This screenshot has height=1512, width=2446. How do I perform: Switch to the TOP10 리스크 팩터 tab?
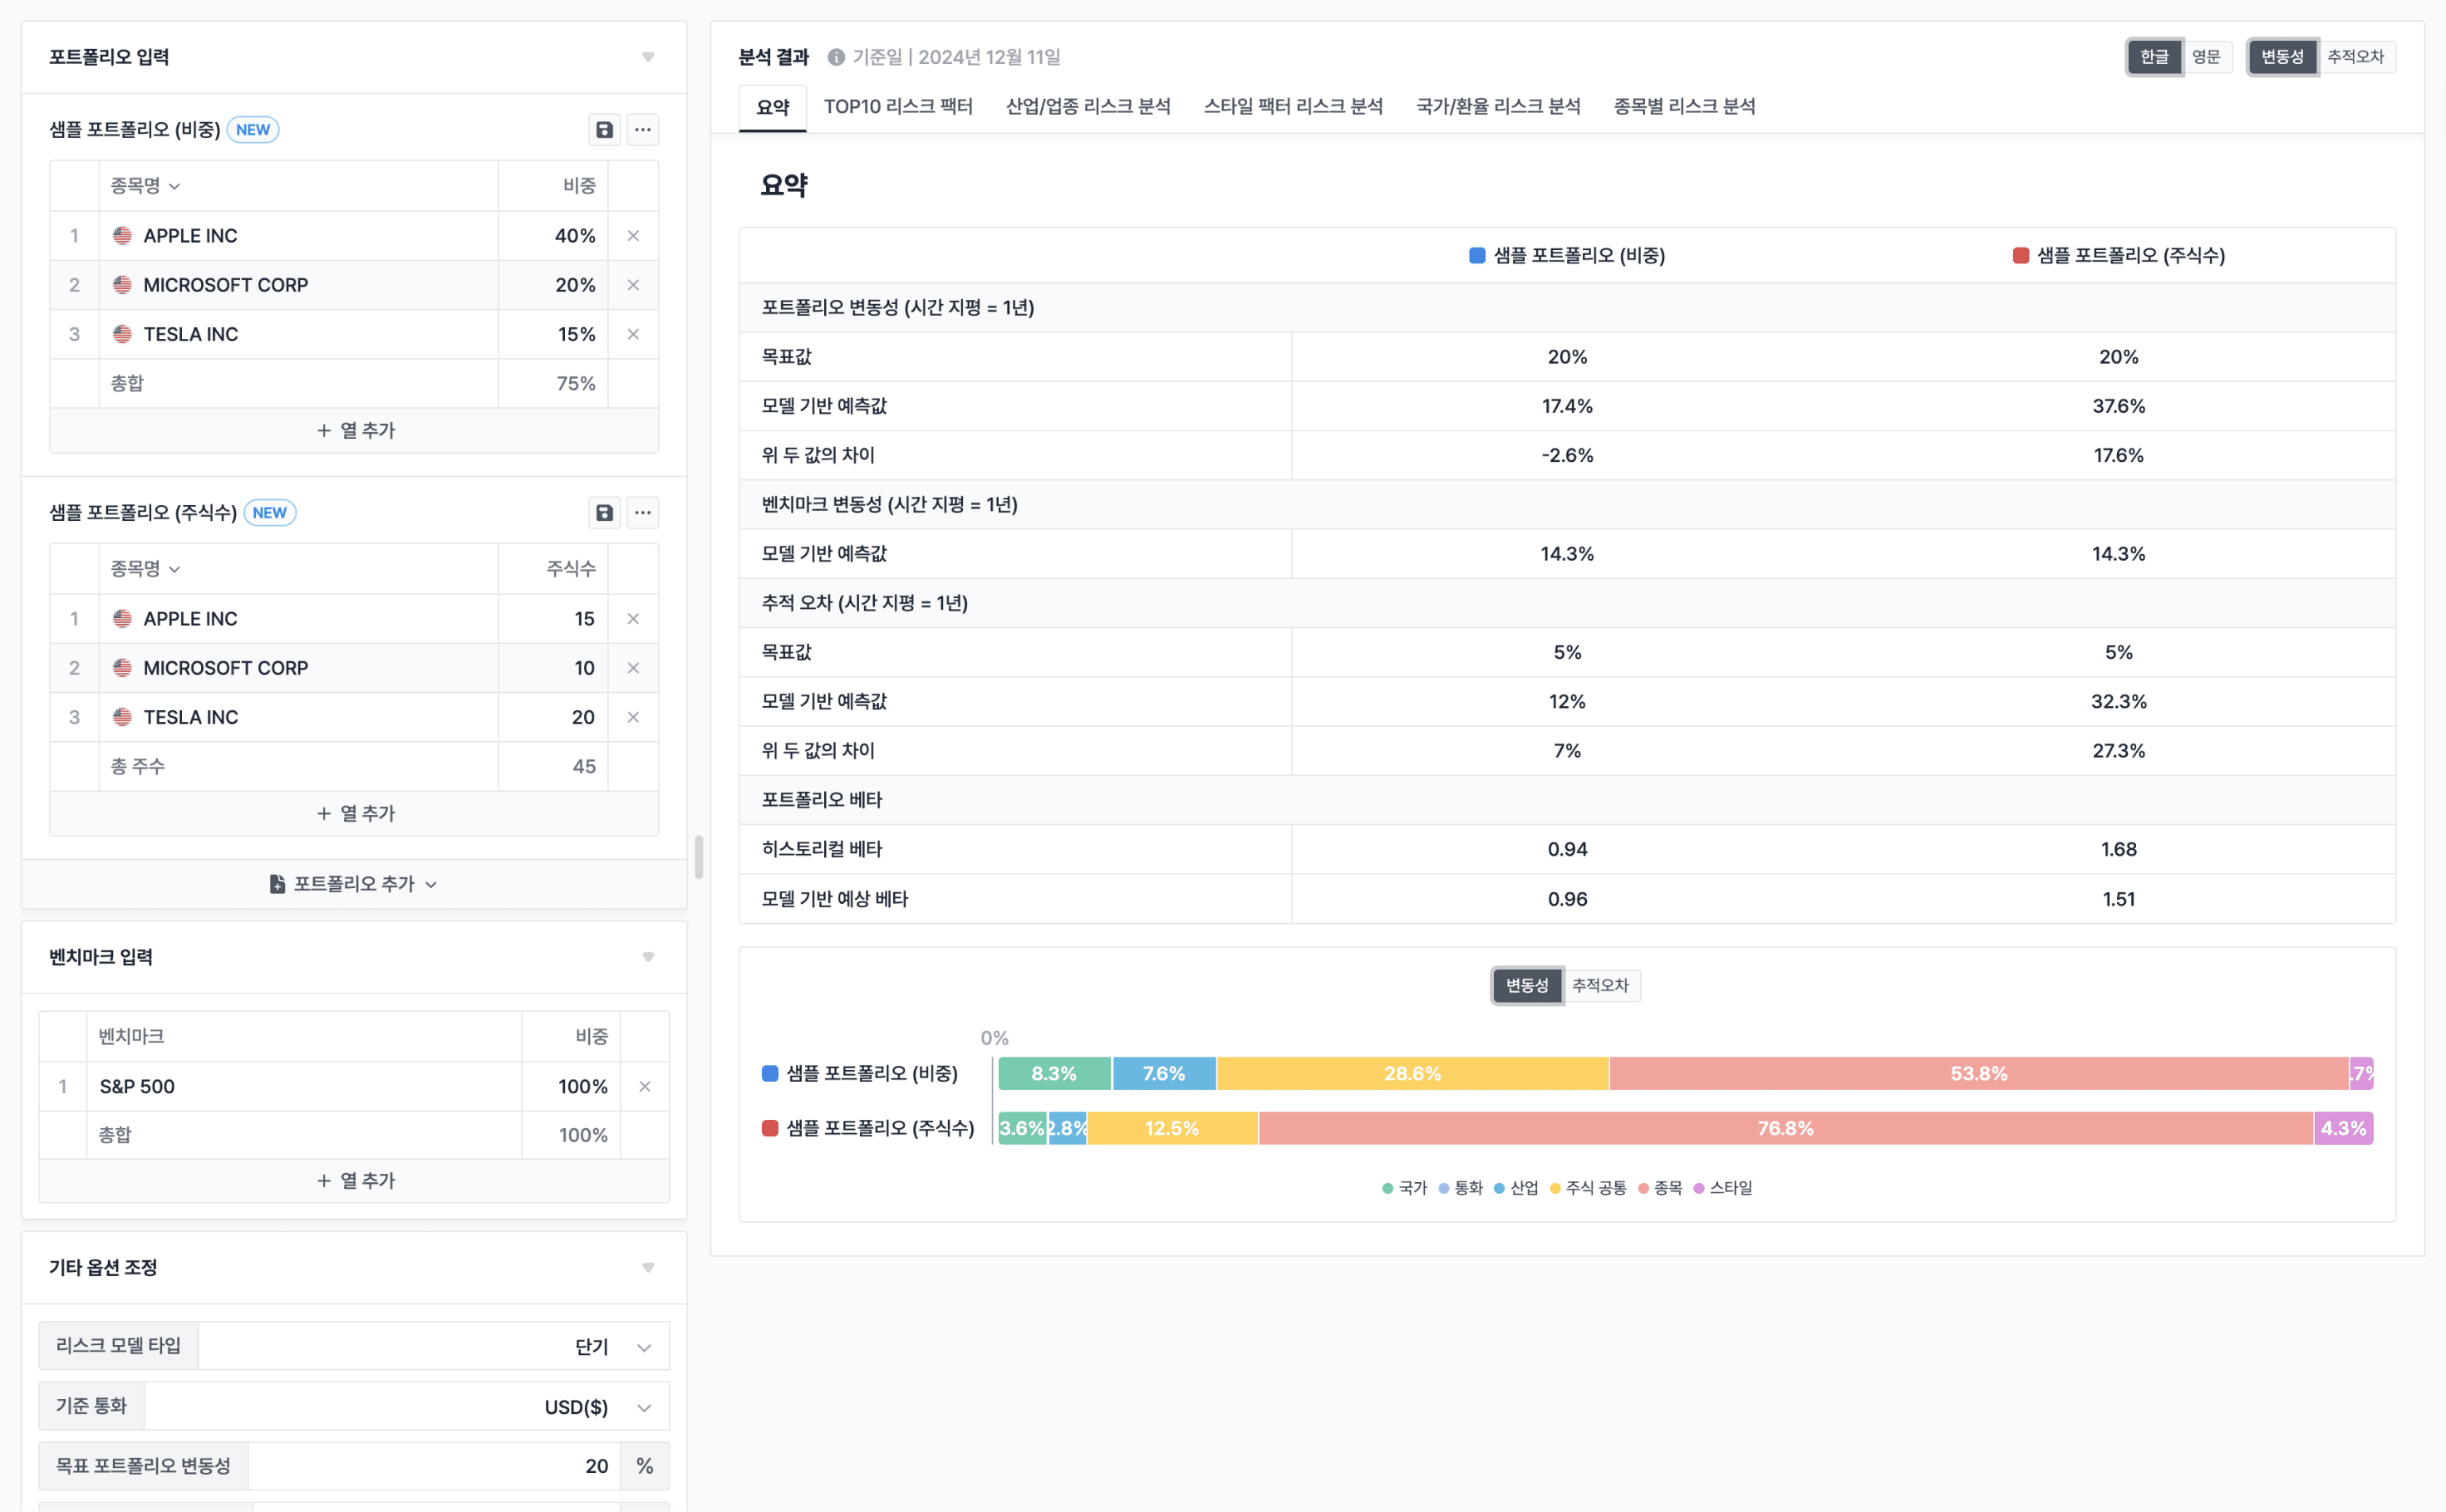pyautogui.click(x=897, y=107)
